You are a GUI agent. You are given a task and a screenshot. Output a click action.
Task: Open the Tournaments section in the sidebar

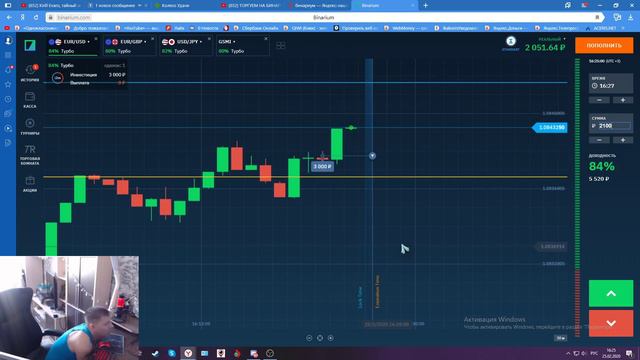(30, 127)
